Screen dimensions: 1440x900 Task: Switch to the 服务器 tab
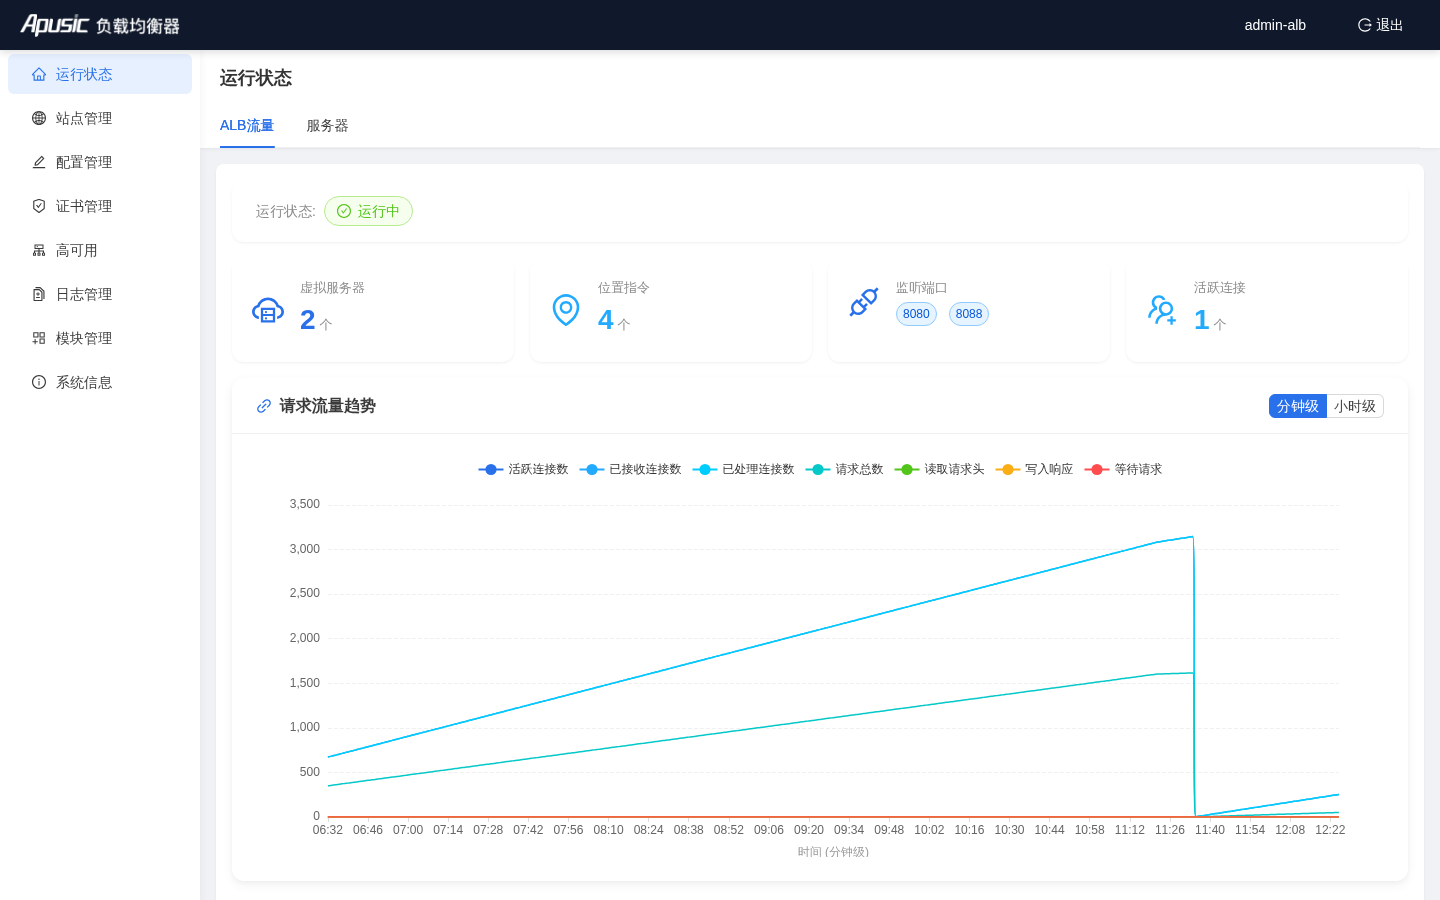327,126
